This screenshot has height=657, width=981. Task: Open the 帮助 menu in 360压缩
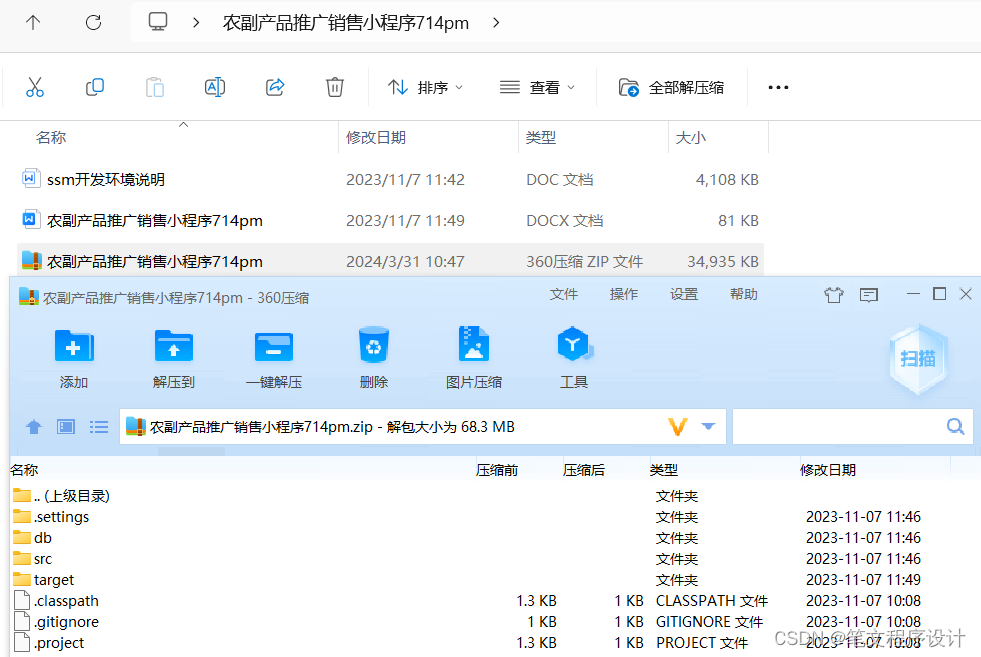point(744,294)
